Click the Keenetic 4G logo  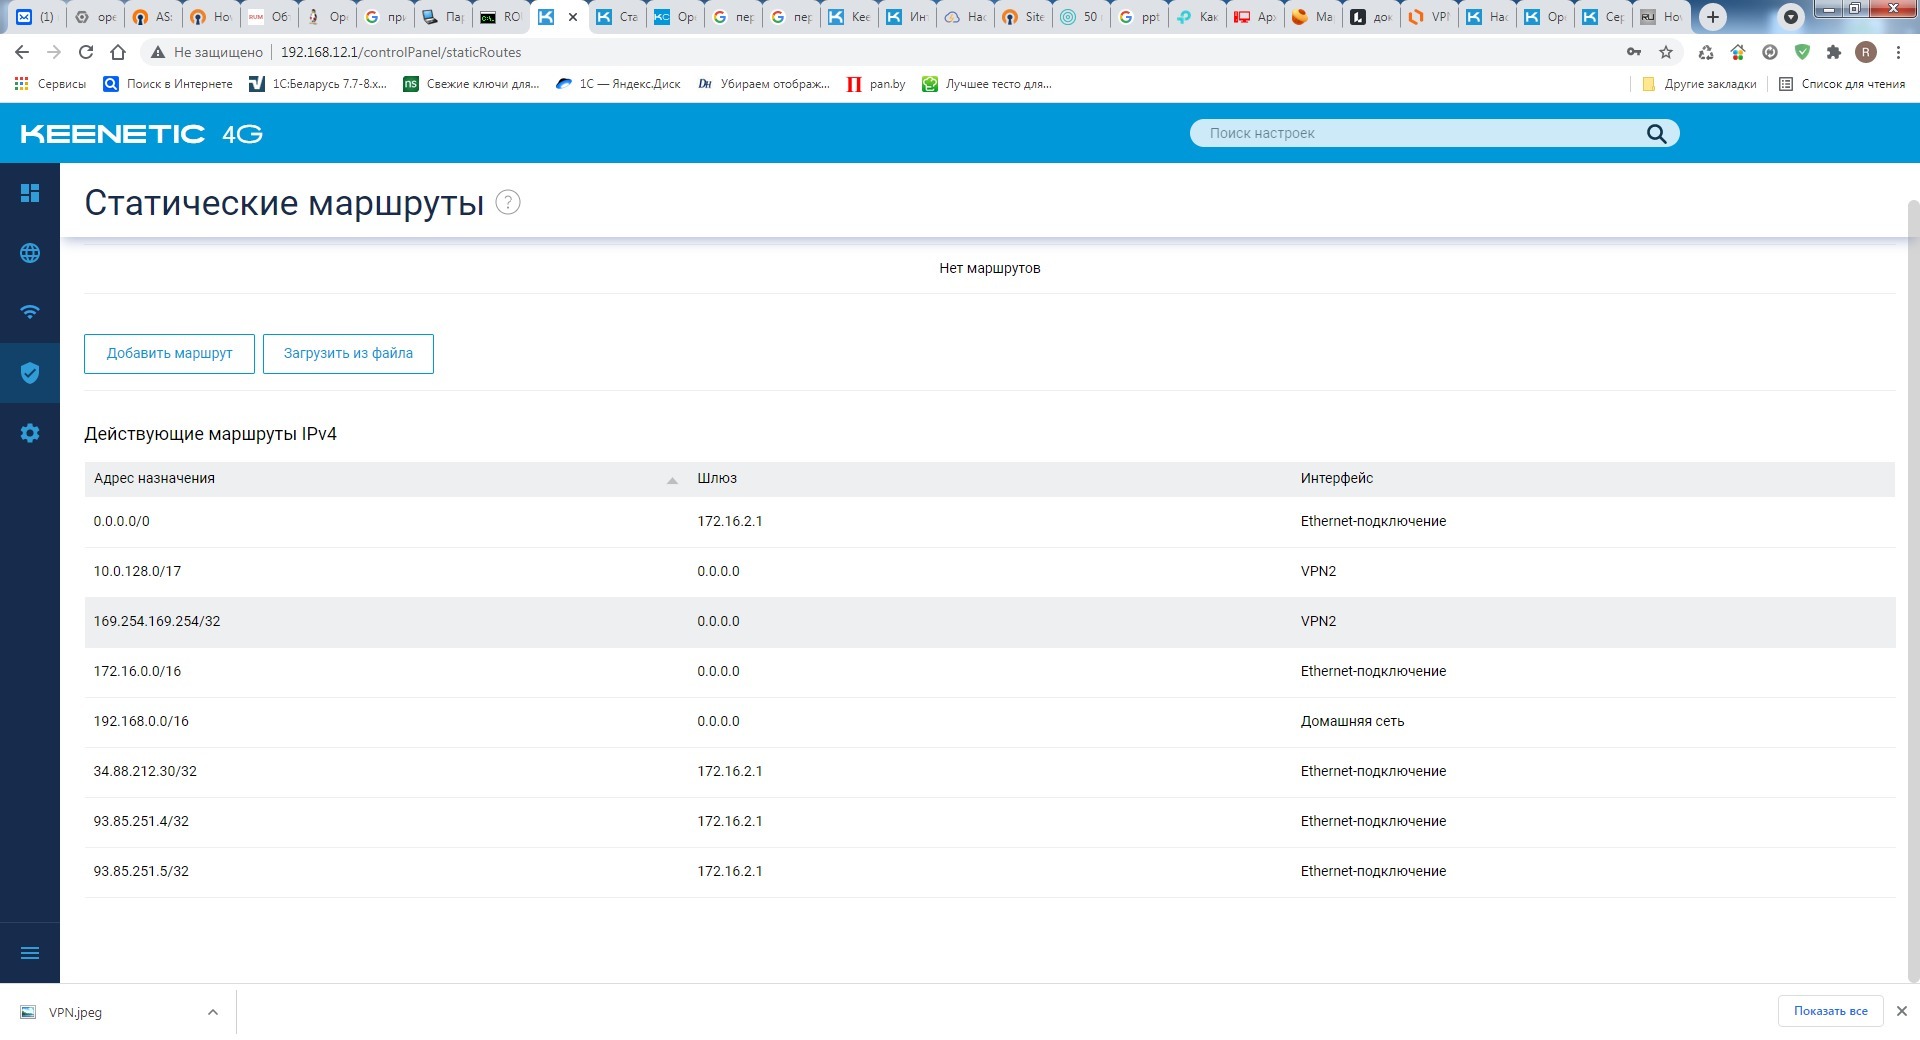point(141,134)
